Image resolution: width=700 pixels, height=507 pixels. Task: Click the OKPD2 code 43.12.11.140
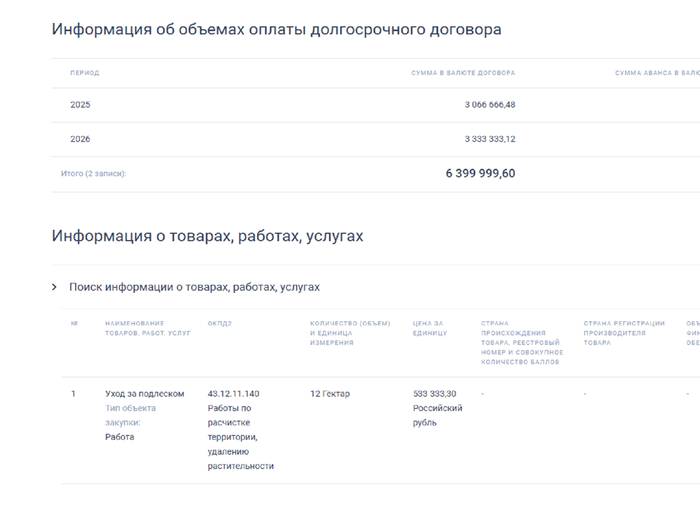(x=233, y=394)
